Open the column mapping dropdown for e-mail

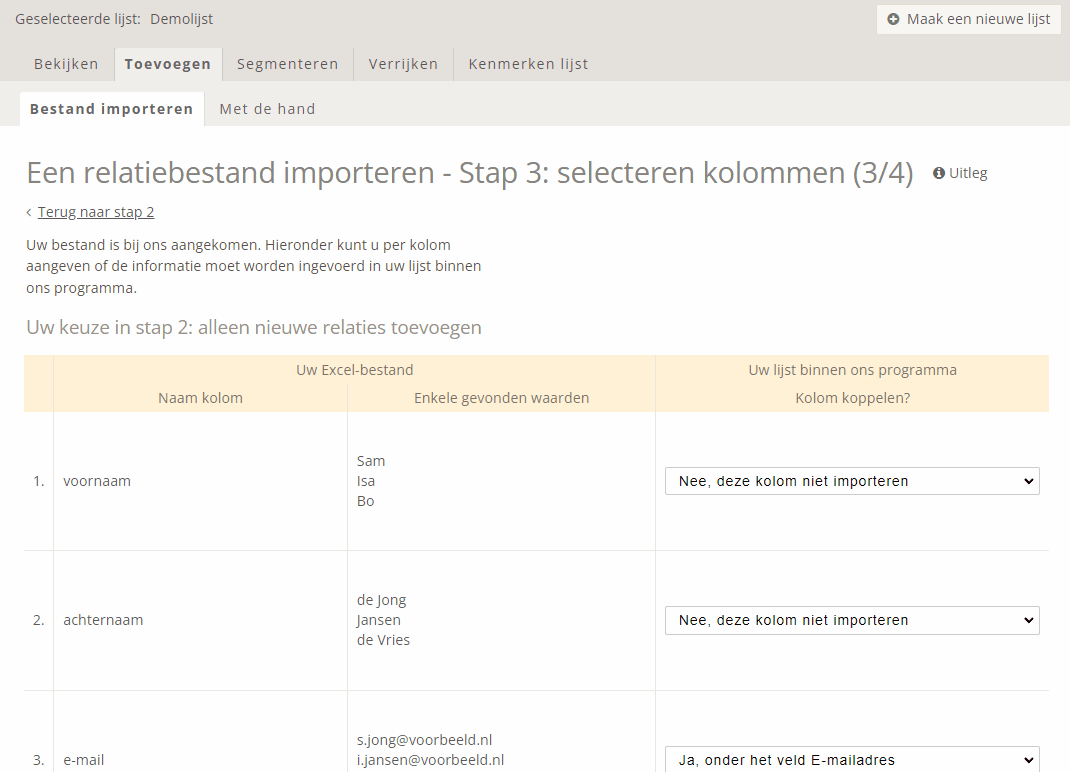(852, 759)
